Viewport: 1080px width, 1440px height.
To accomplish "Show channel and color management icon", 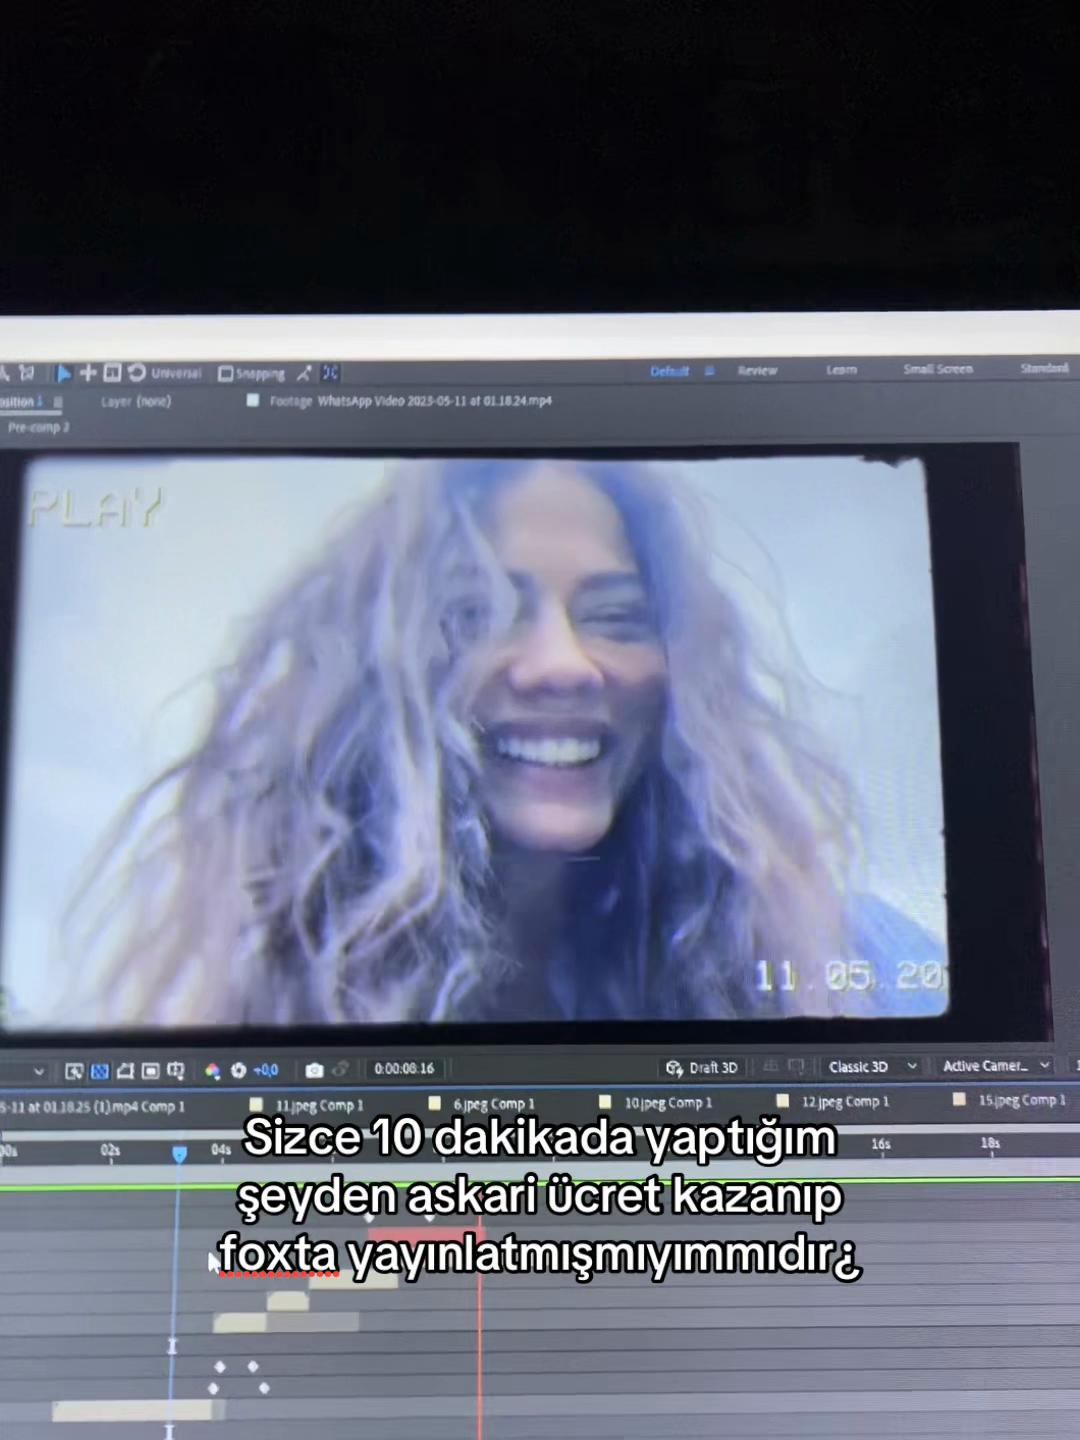I will coord(212,1071).
